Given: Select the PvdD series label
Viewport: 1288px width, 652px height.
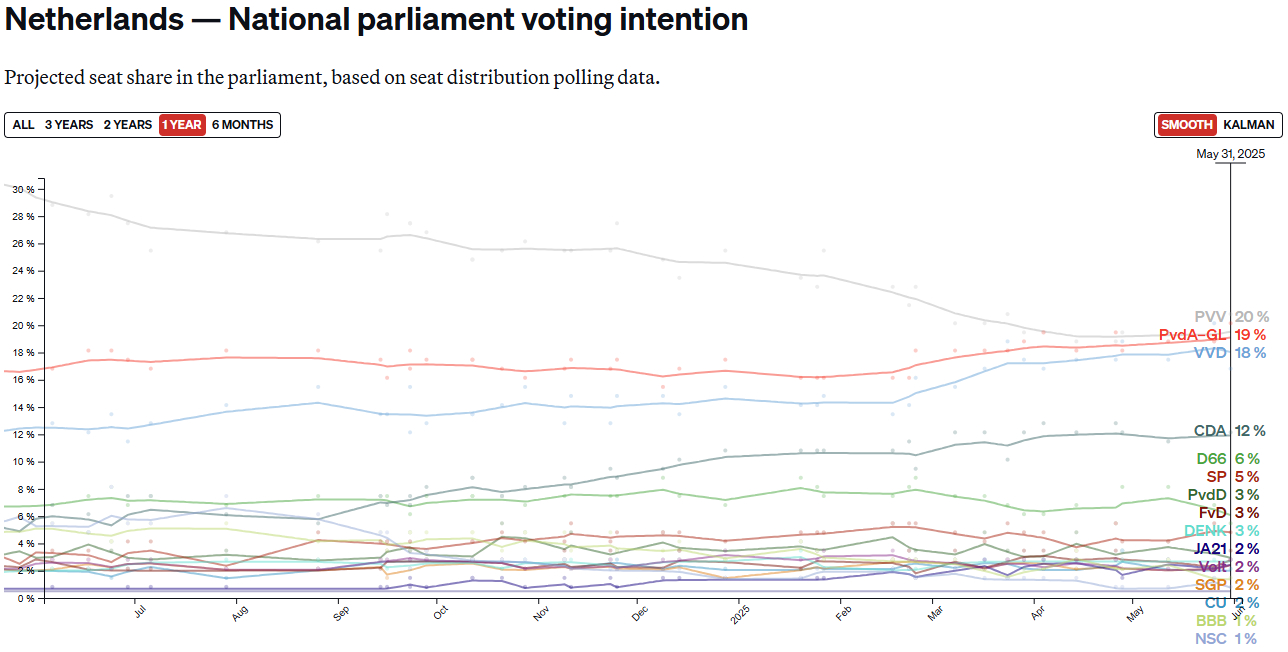Looking at the screenshot, I should (x=1208, y=495).
